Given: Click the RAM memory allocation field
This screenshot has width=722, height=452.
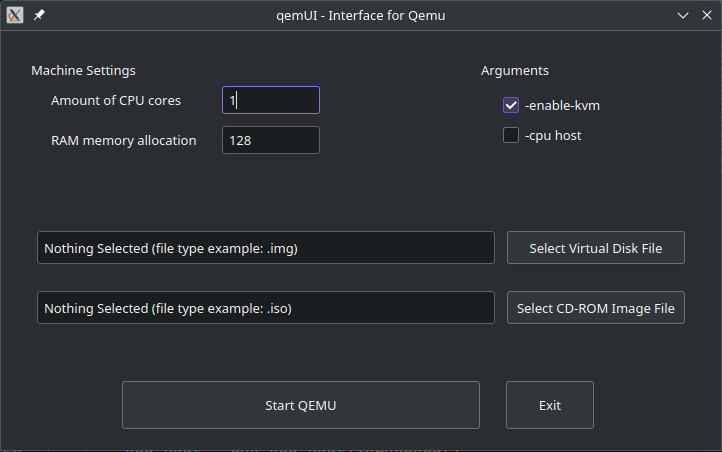Looking at the screenshot, I should [x=270, y=140].
